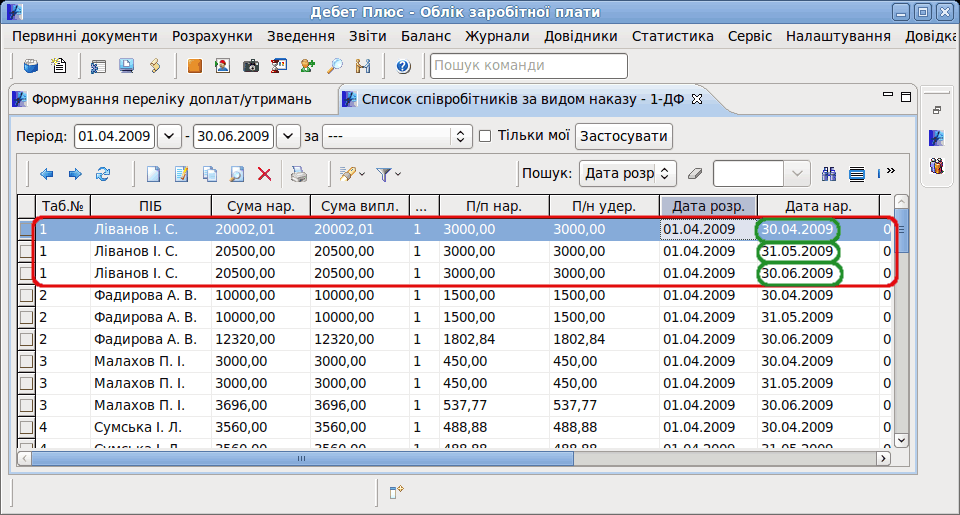Expand the search value dropdown arrow
Image resolution: width=960 pixels, height=515 pixels.
(797, 174)
